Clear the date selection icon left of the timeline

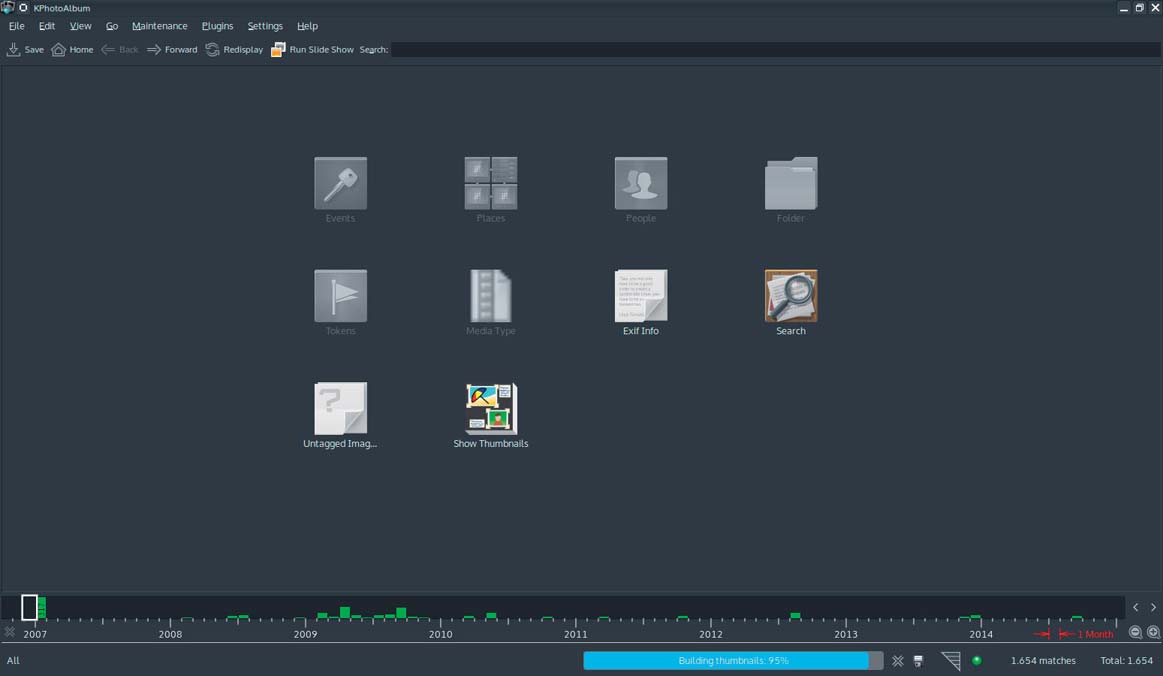pyautogui.click(x=10, y=632)
